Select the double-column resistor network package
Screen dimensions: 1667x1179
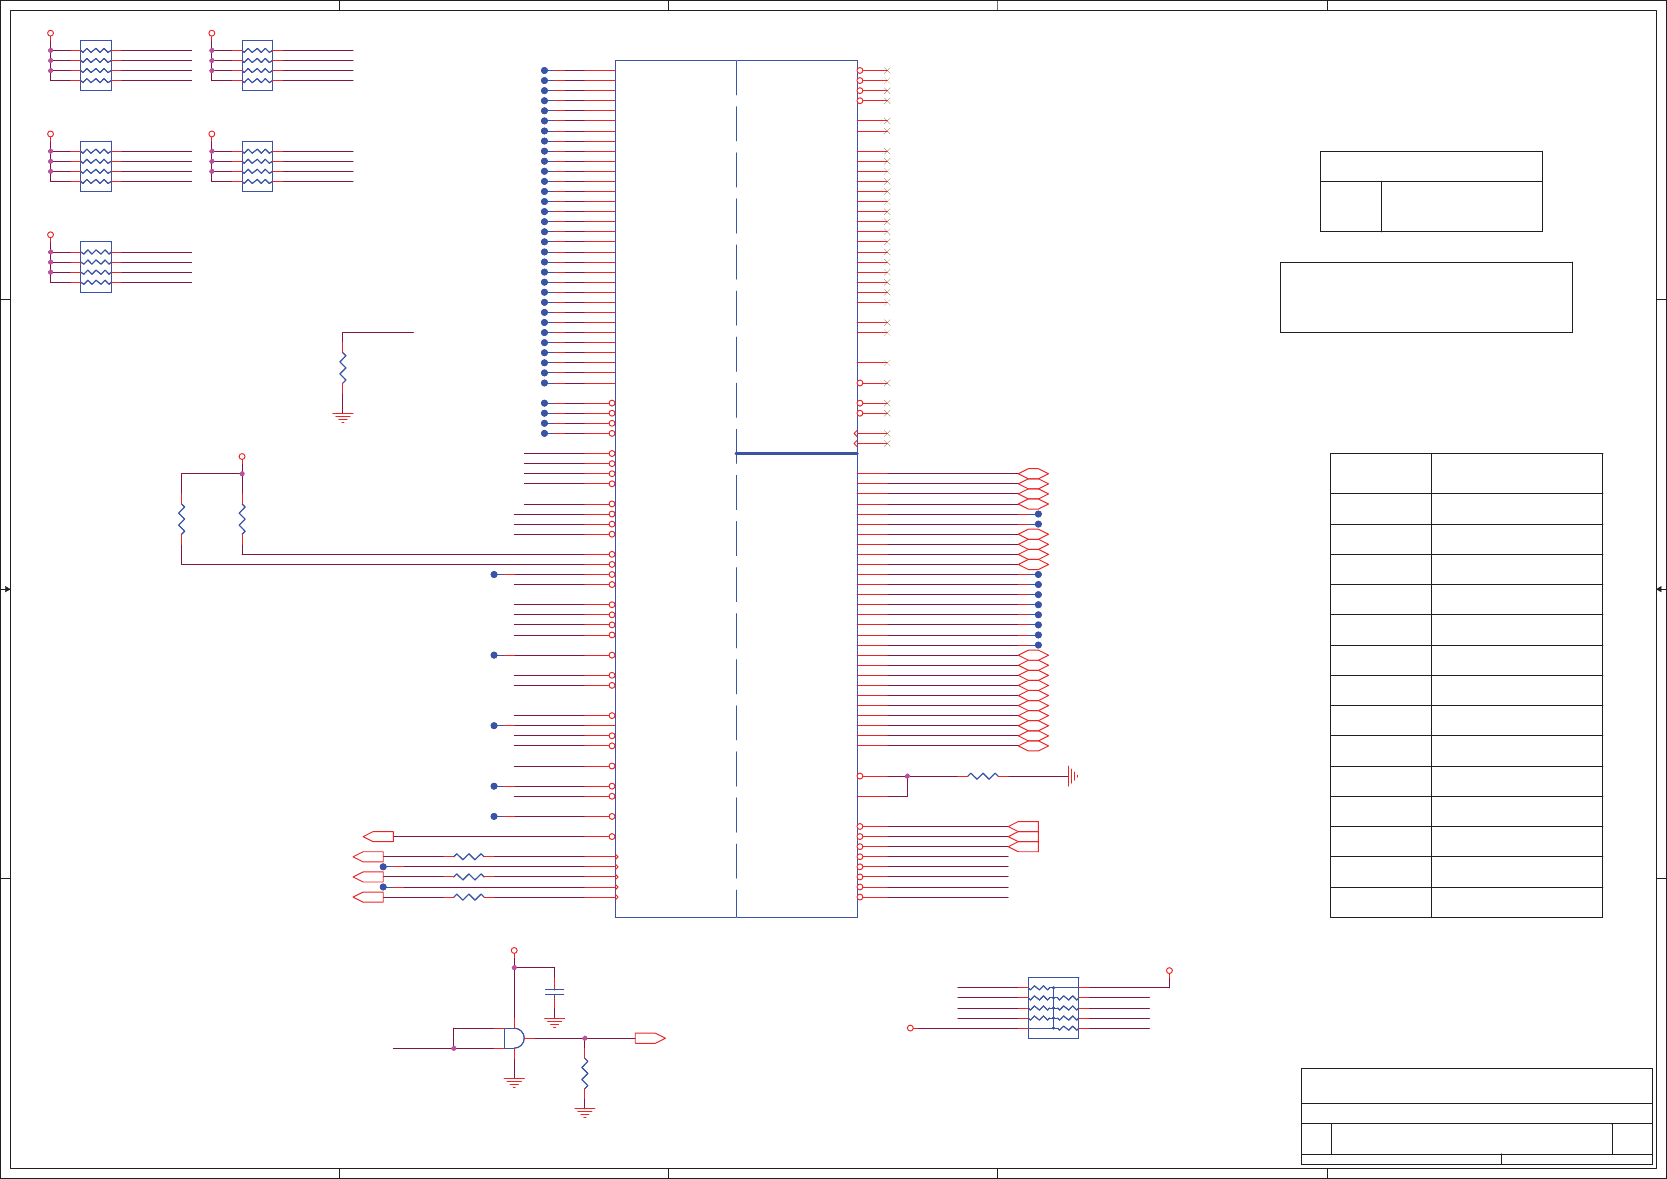(1053, 1008)
